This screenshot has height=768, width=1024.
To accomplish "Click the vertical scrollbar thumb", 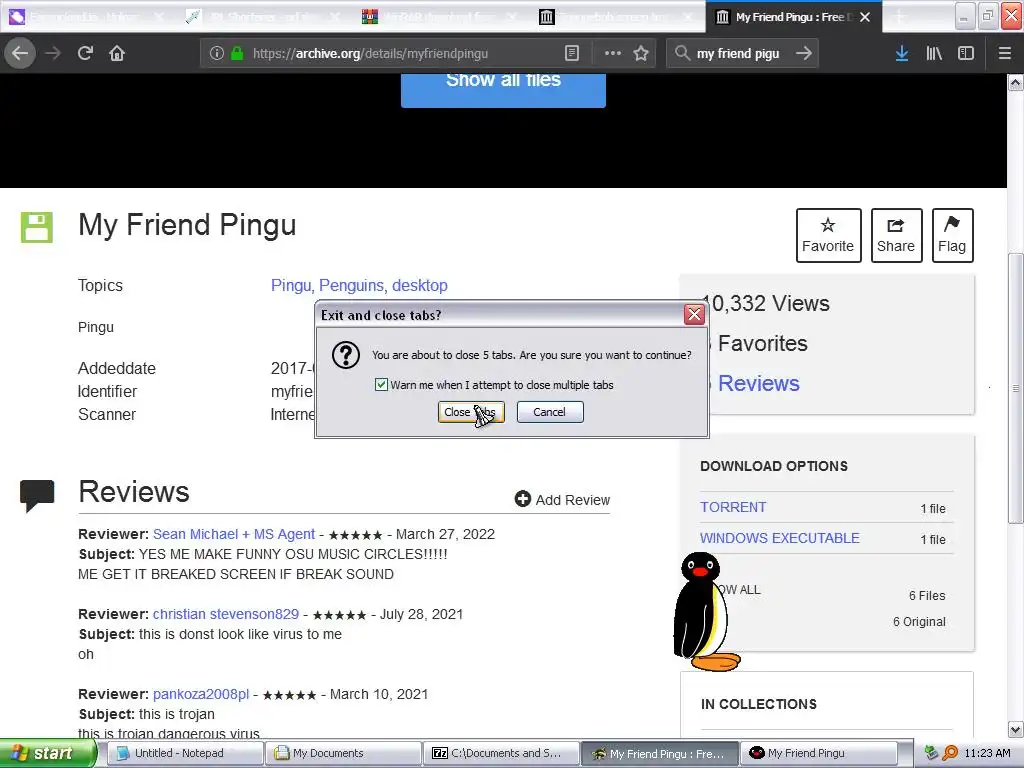I will tap(1016, 388).
